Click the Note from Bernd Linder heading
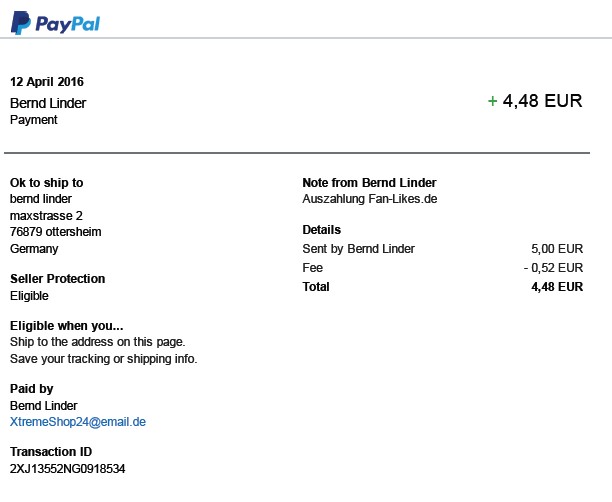 369,183
